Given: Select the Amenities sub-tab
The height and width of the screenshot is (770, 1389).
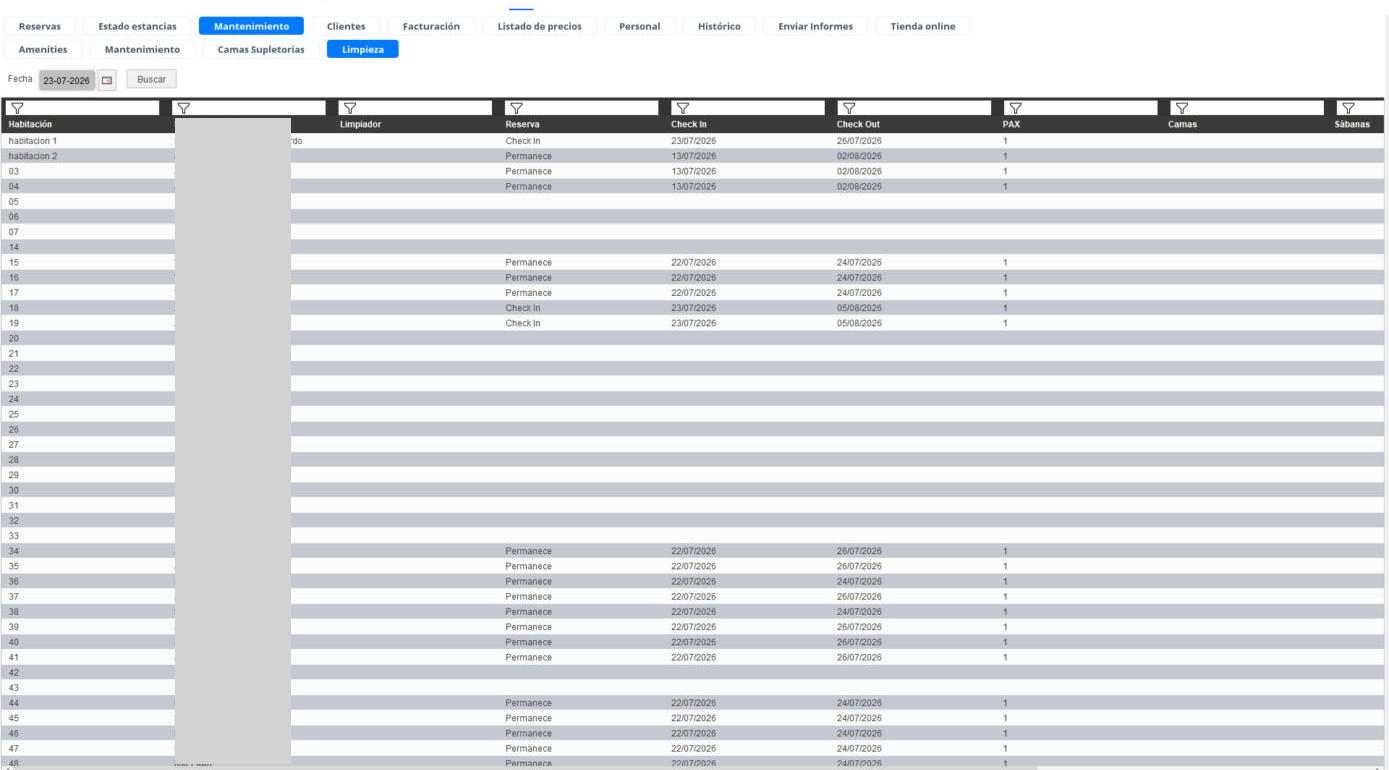Looking at the screenshot, I should pos(43,49).
